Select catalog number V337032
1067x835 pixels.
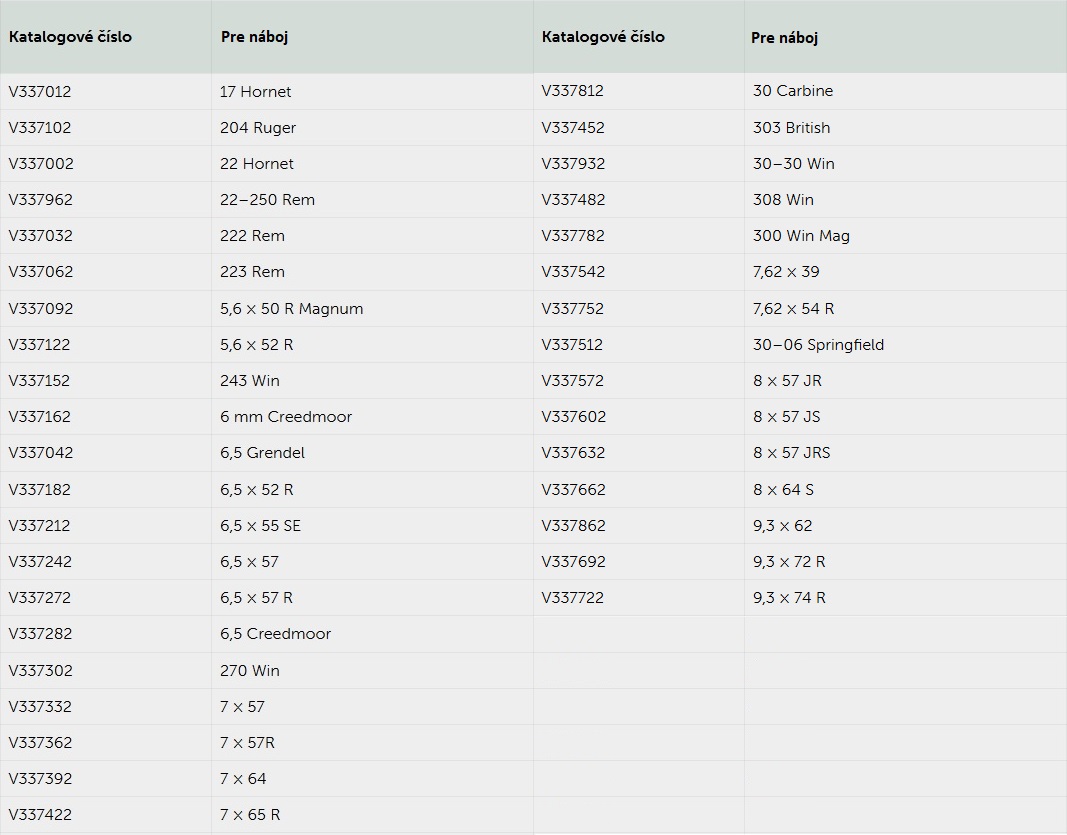click(40, 236)
